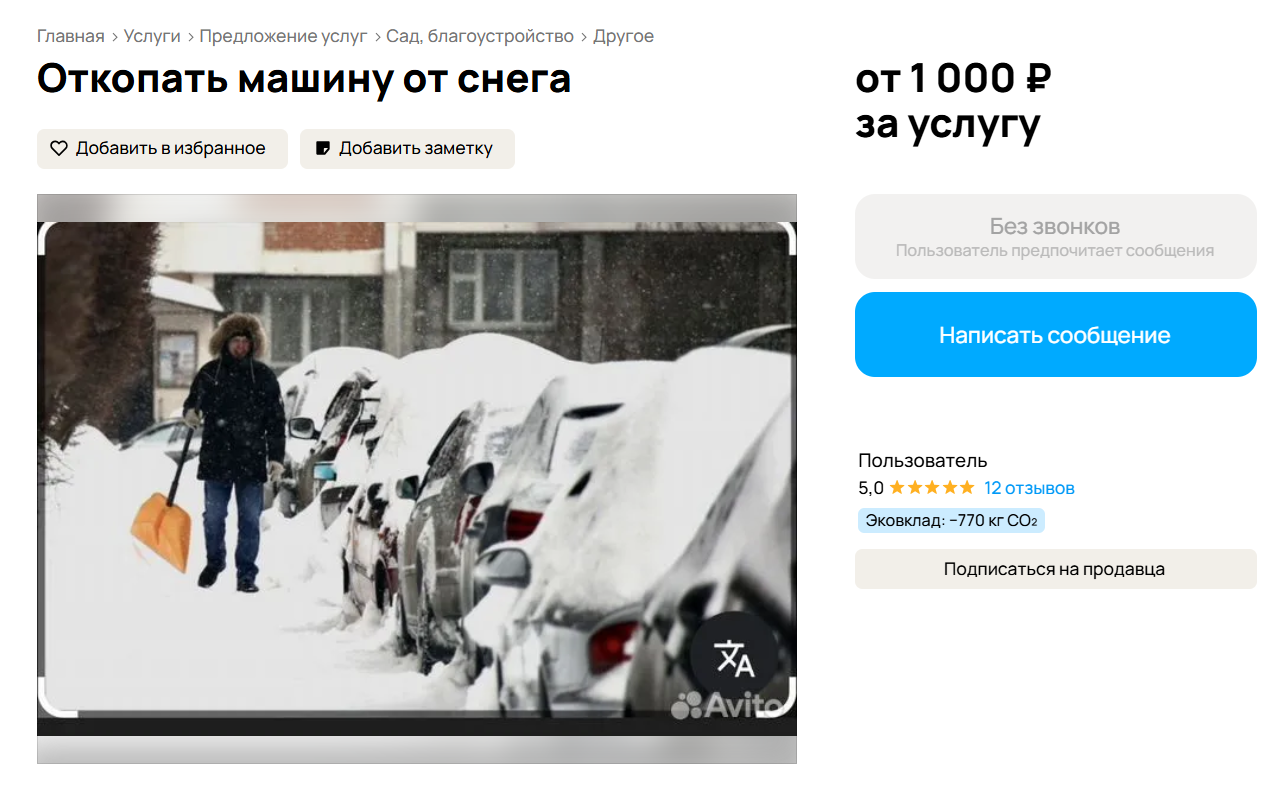Viewport: 1272px width, 794px height.
Task: Click the heart icon to favorite the listing
Action: (59, 148)
